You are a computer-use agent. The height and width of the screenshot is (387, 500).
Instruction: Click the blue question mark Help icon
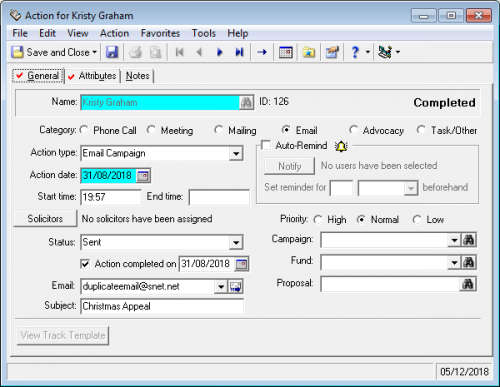(x=355, y=52)
